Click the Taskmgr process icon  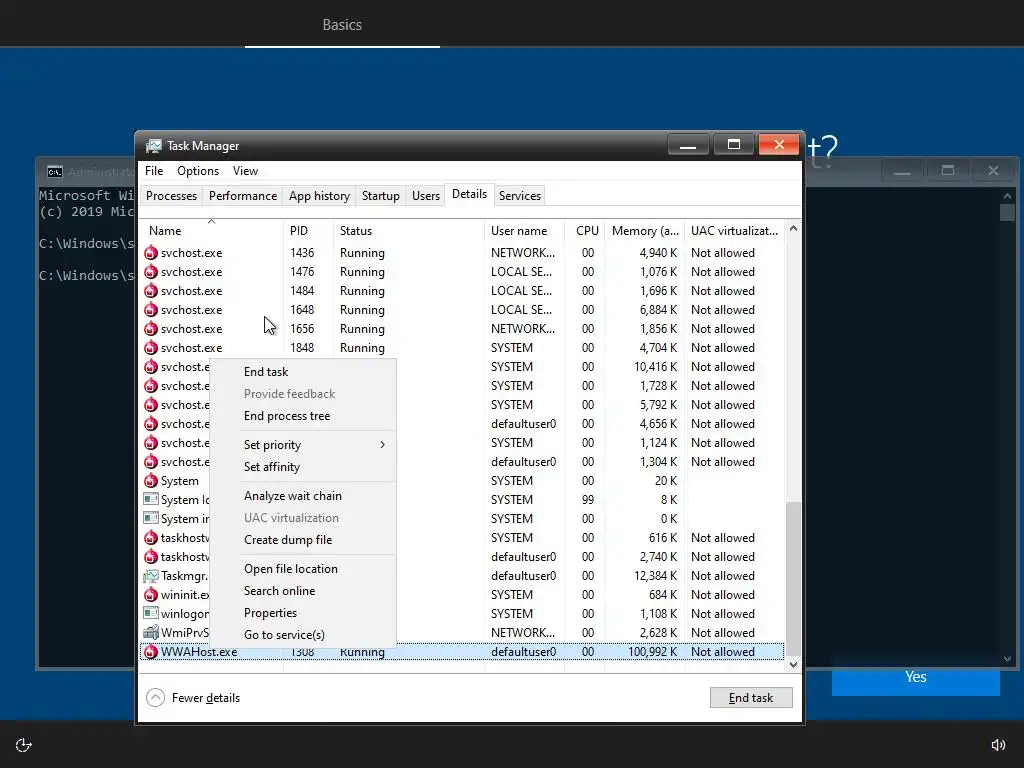(x=151, y=576)
